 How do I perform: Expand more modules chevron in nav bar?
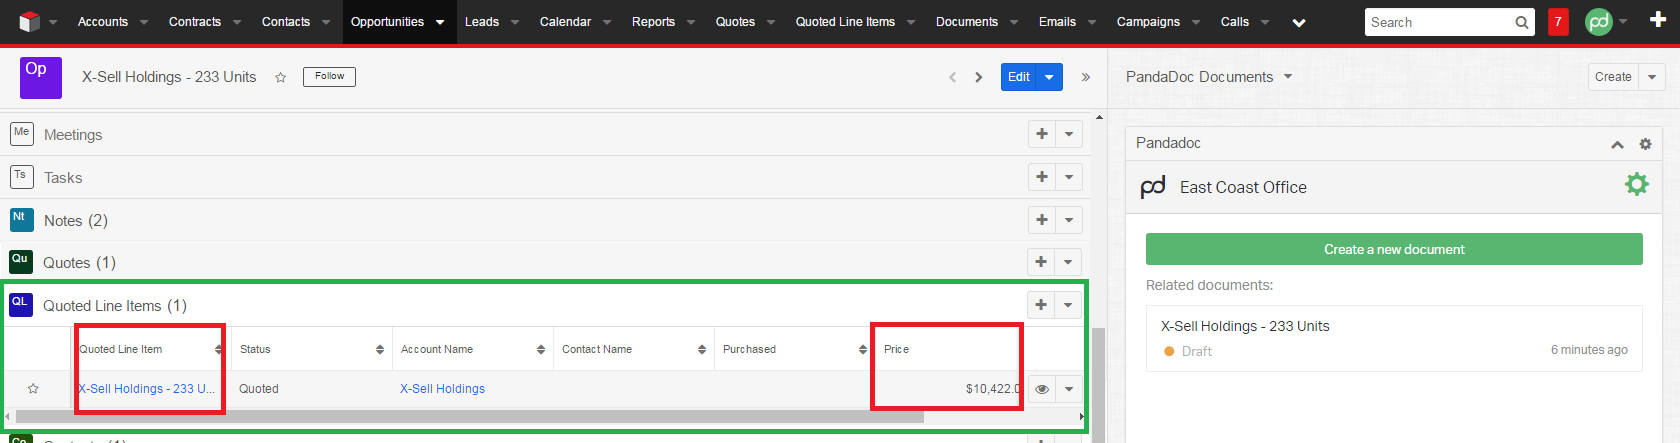pos(1299,22)
